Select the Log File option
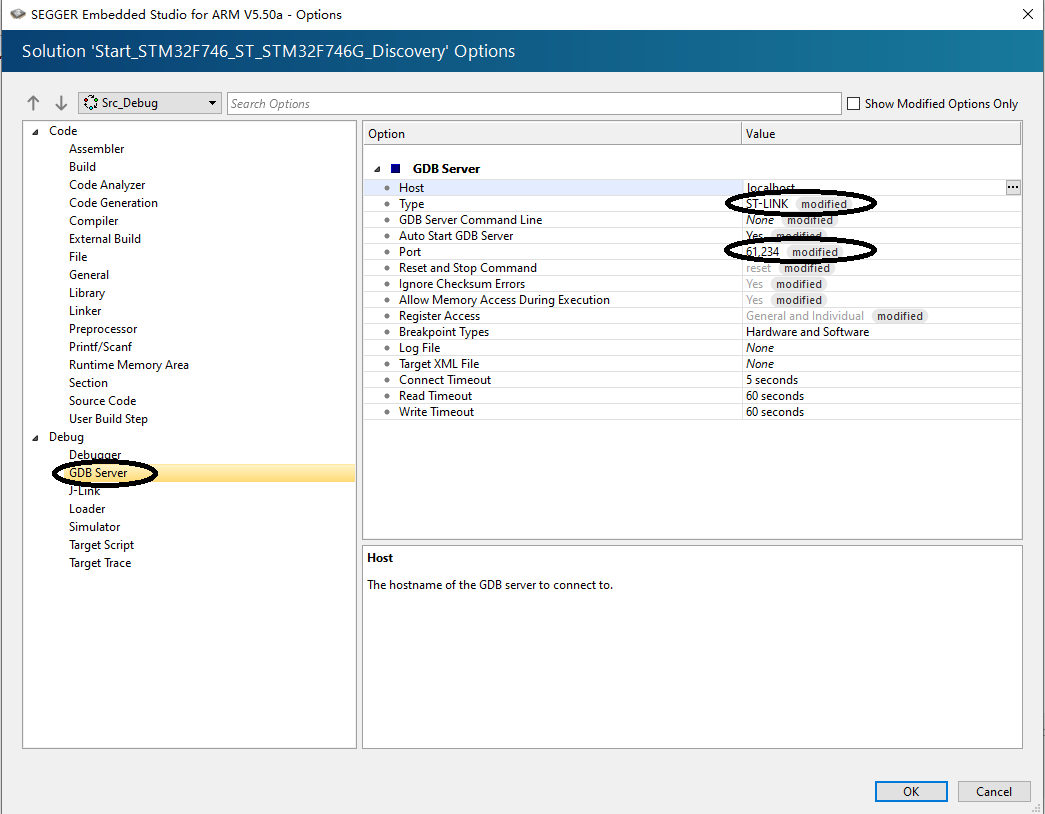 coord(692,347)
